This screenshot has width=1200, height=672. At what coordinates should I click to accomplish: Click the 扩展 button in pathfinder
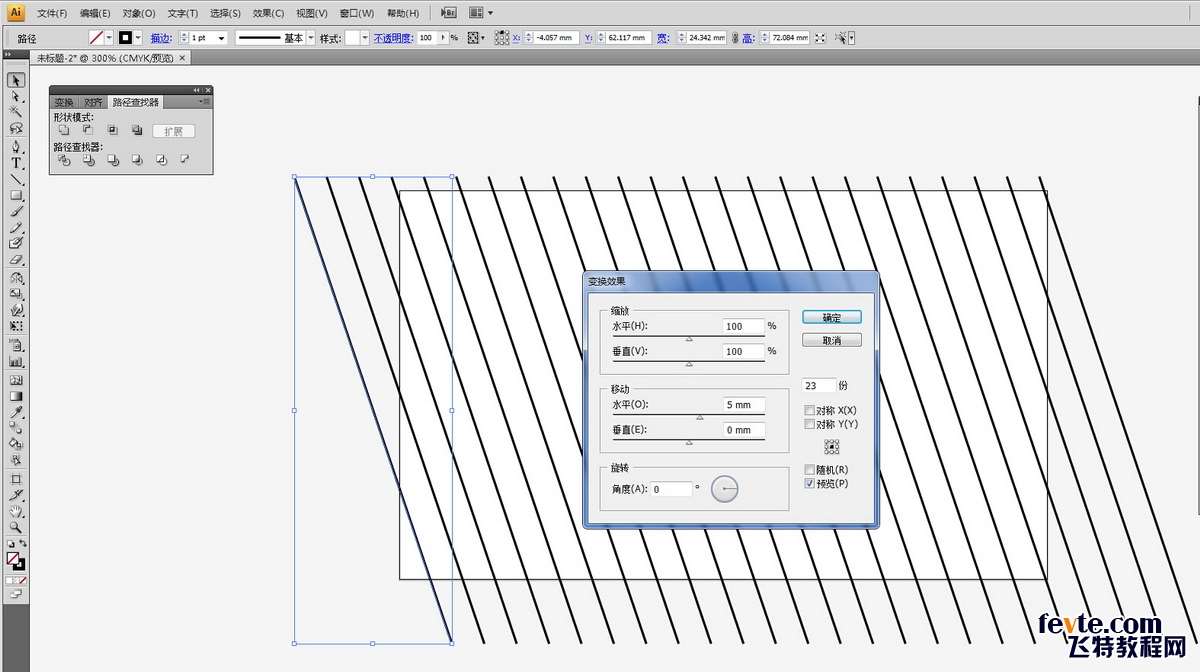click(x=174, y=131)
